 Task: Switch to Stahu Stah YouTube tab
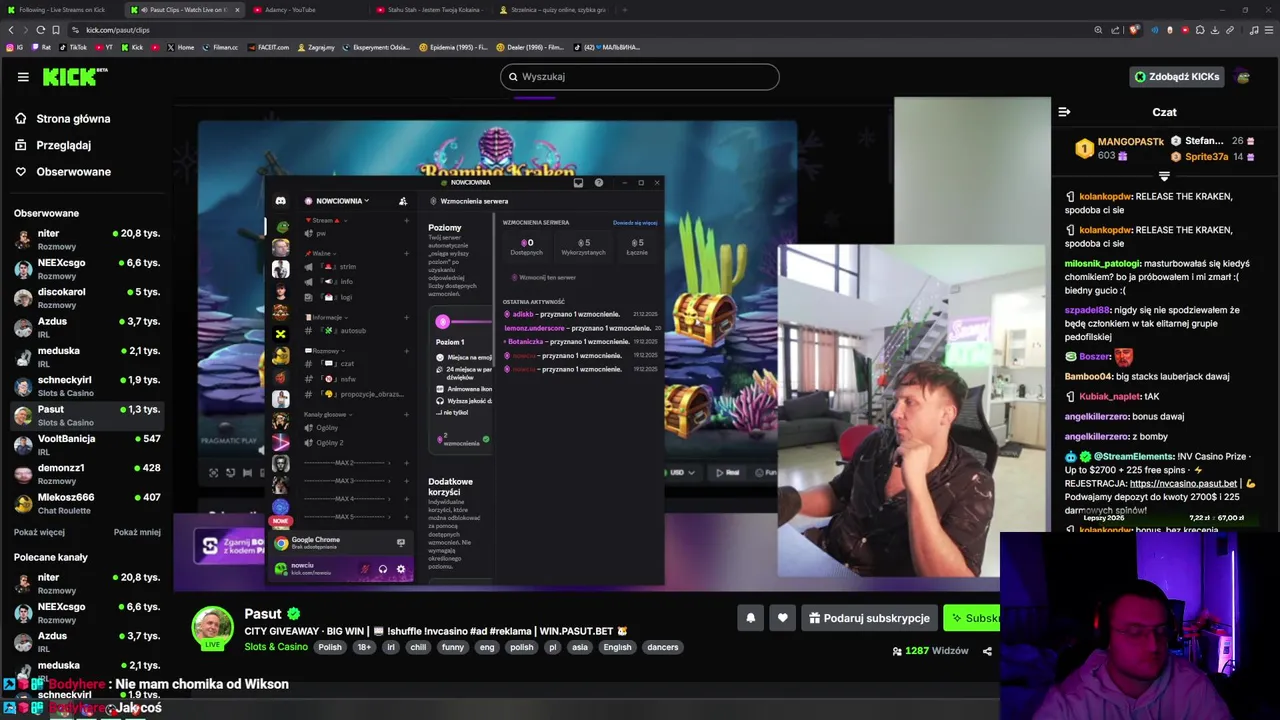pyautogui.click(x=430, y=10)
